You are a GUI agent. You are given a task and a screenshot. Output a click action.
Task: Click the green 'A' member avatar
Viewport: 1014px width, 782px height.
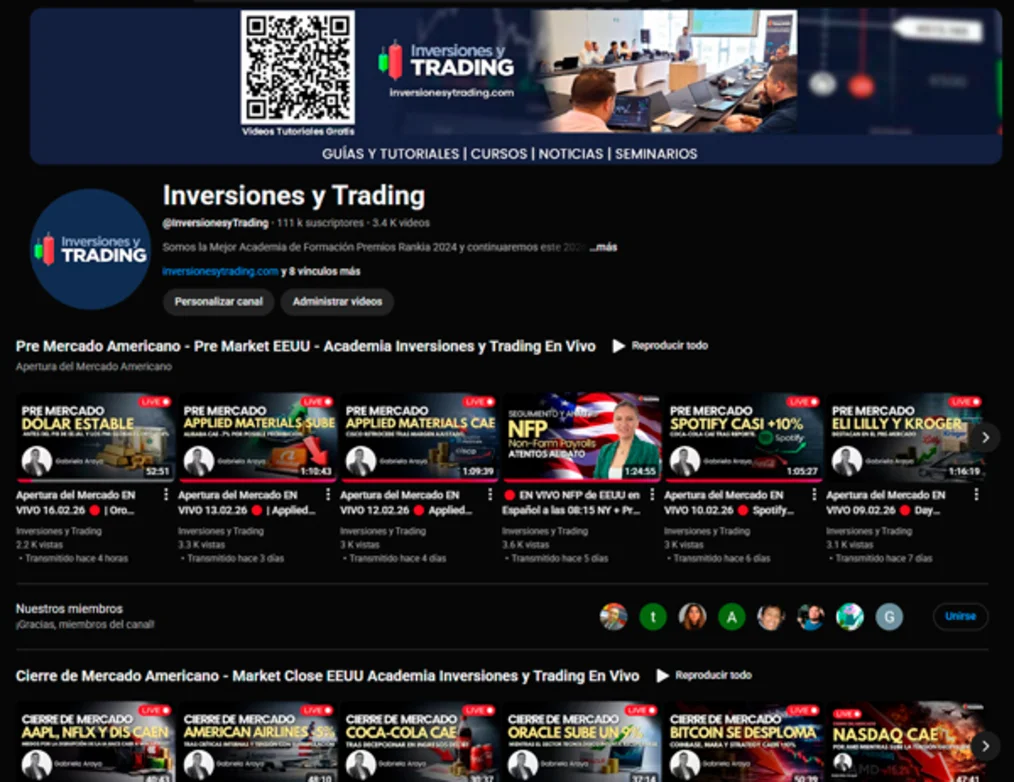(x=731, y=617)
